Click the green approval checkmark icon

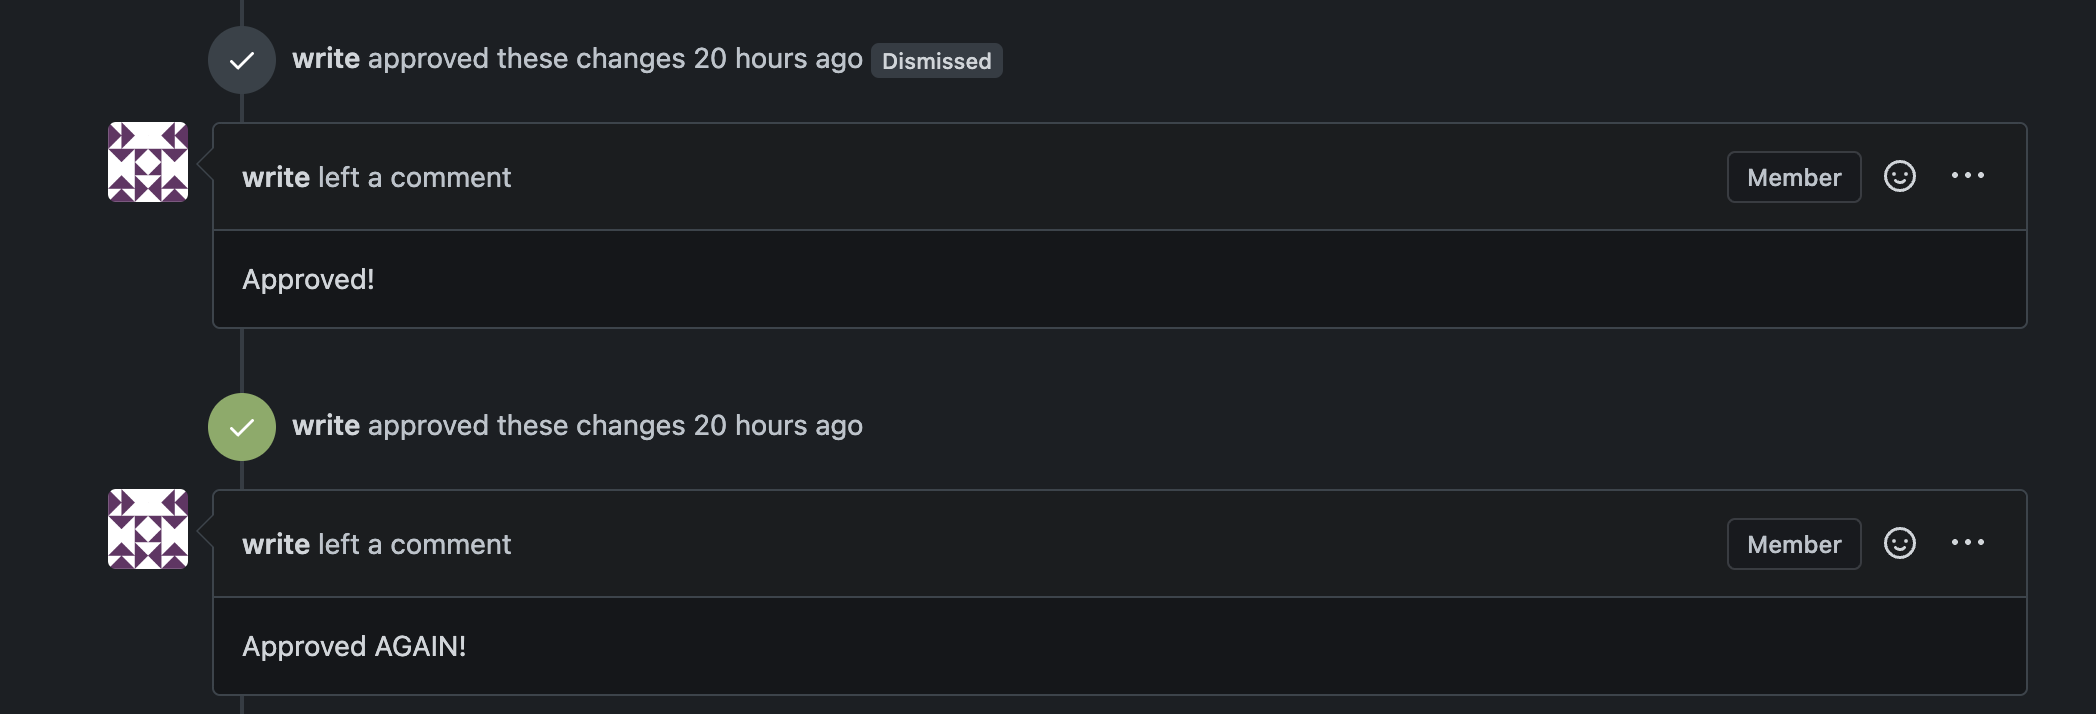tap(242, 427)
